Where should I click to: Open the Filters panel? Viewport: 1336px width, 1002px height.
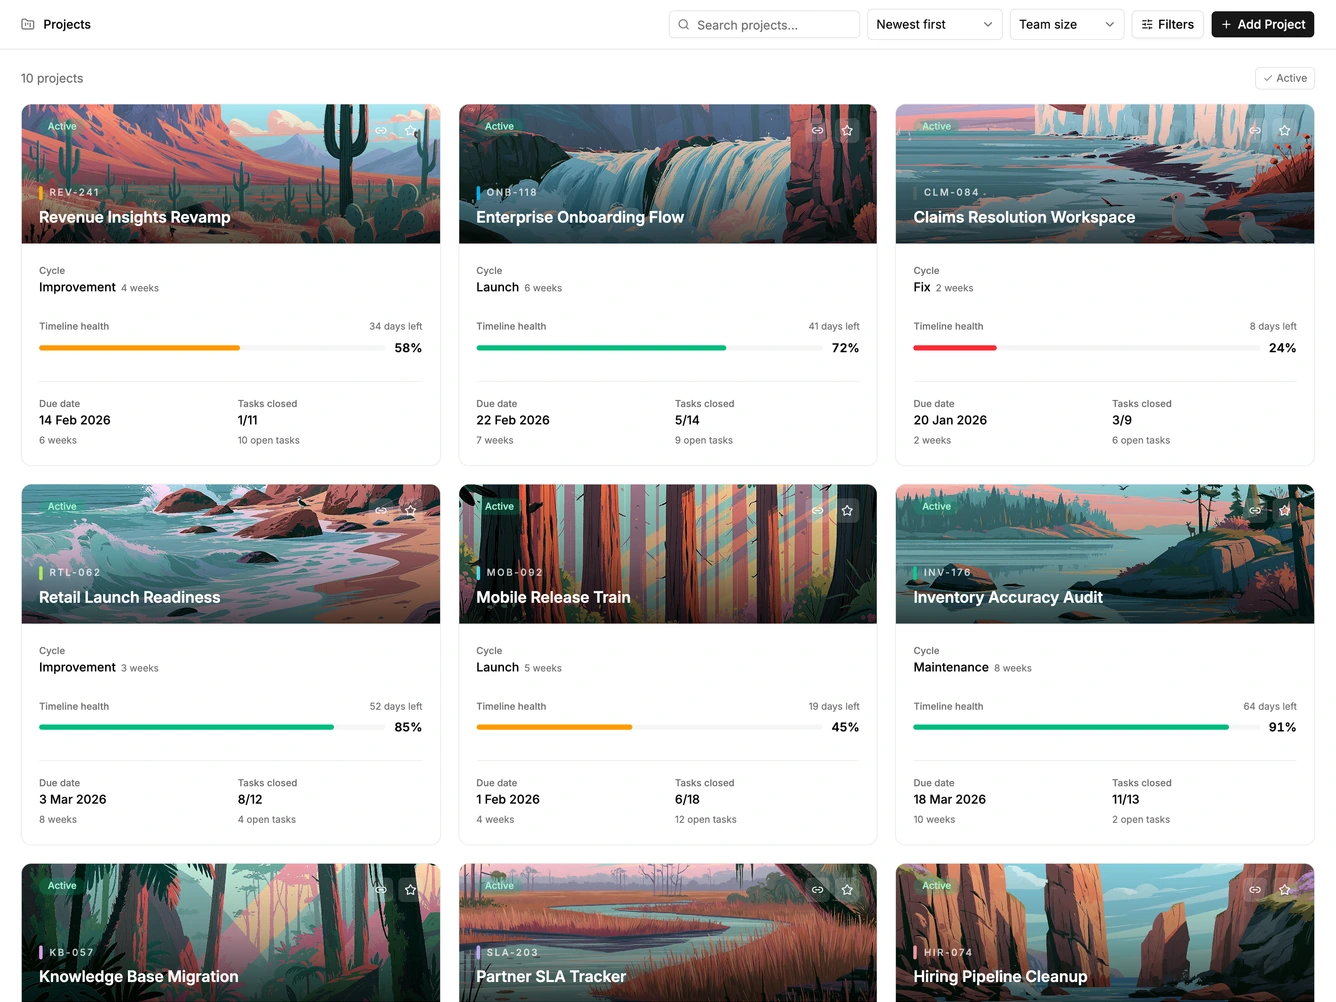pyautogui.click(x=1168, y=24)
